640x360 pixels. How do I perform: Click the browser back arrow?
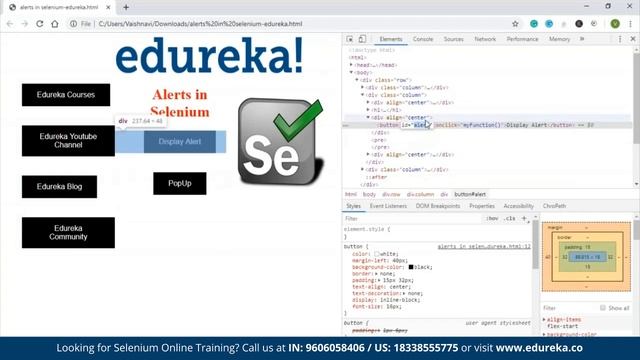pos(10,24)
